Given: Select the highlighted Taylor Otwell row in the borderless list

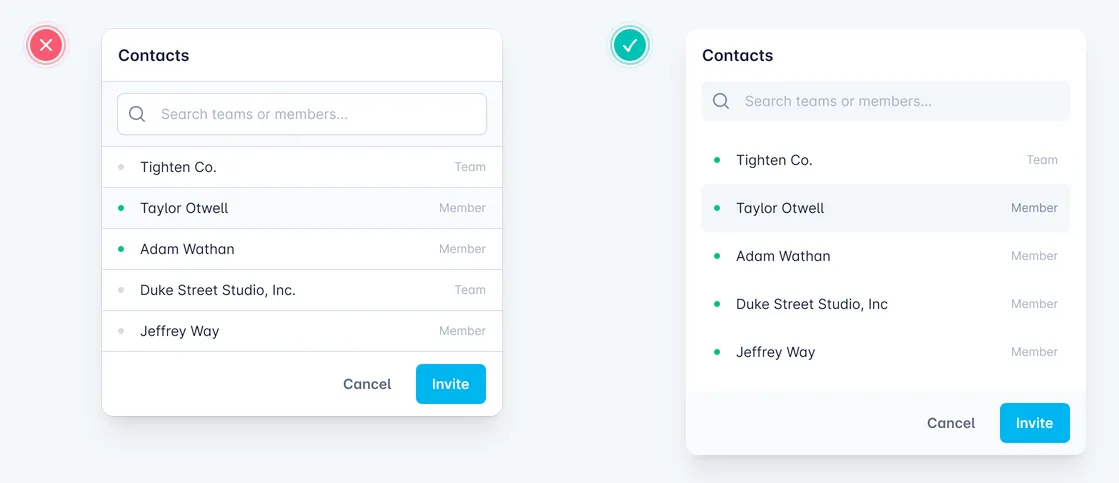Looking at the screenshot, I should point(885,208).
